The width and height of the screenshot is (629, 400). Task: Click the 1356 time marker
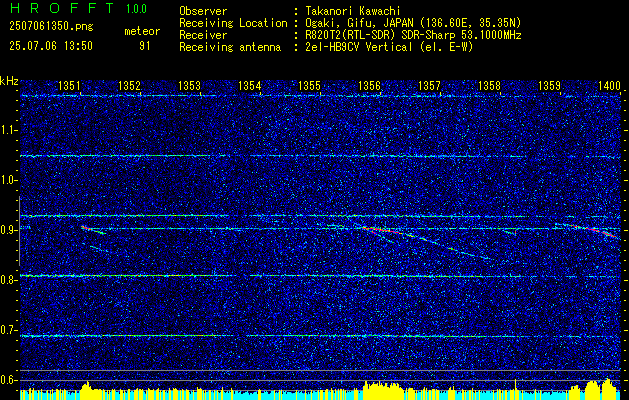coord(369,85)
